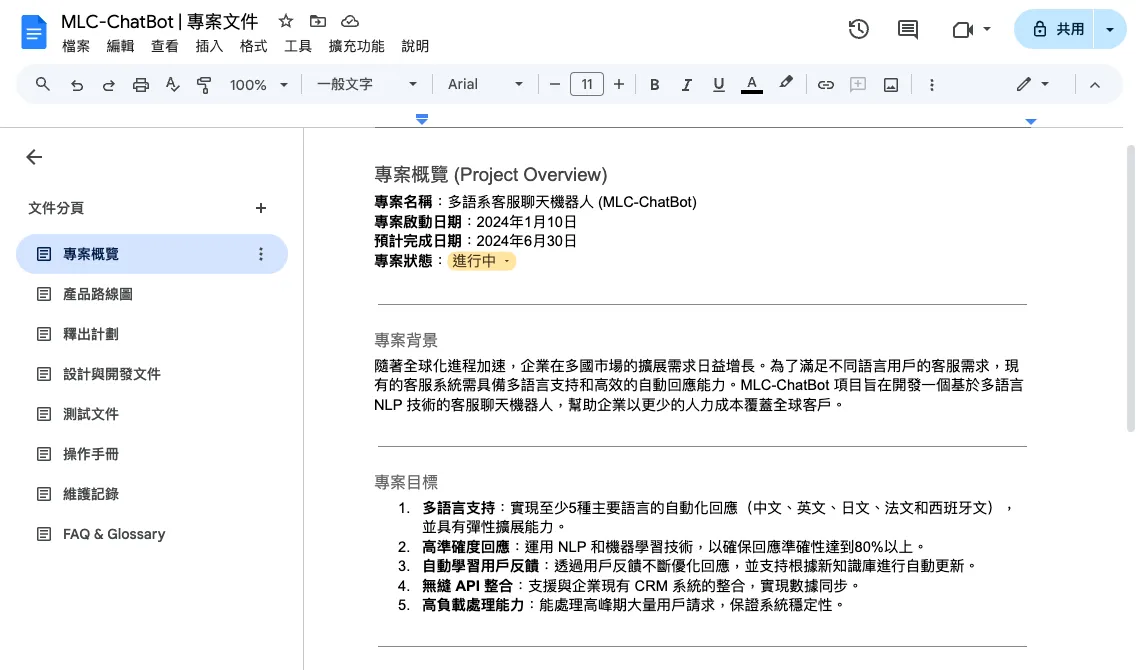
Task: Click the document title MLC-ChatBot
Action: point(159,22)
